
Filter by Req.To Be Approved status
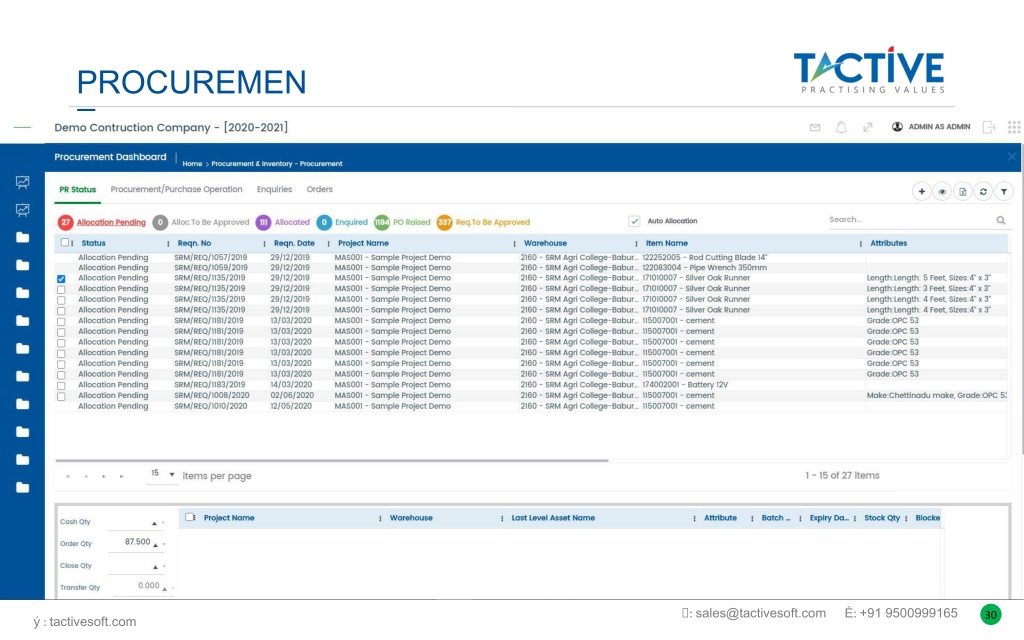pos(483,223)
